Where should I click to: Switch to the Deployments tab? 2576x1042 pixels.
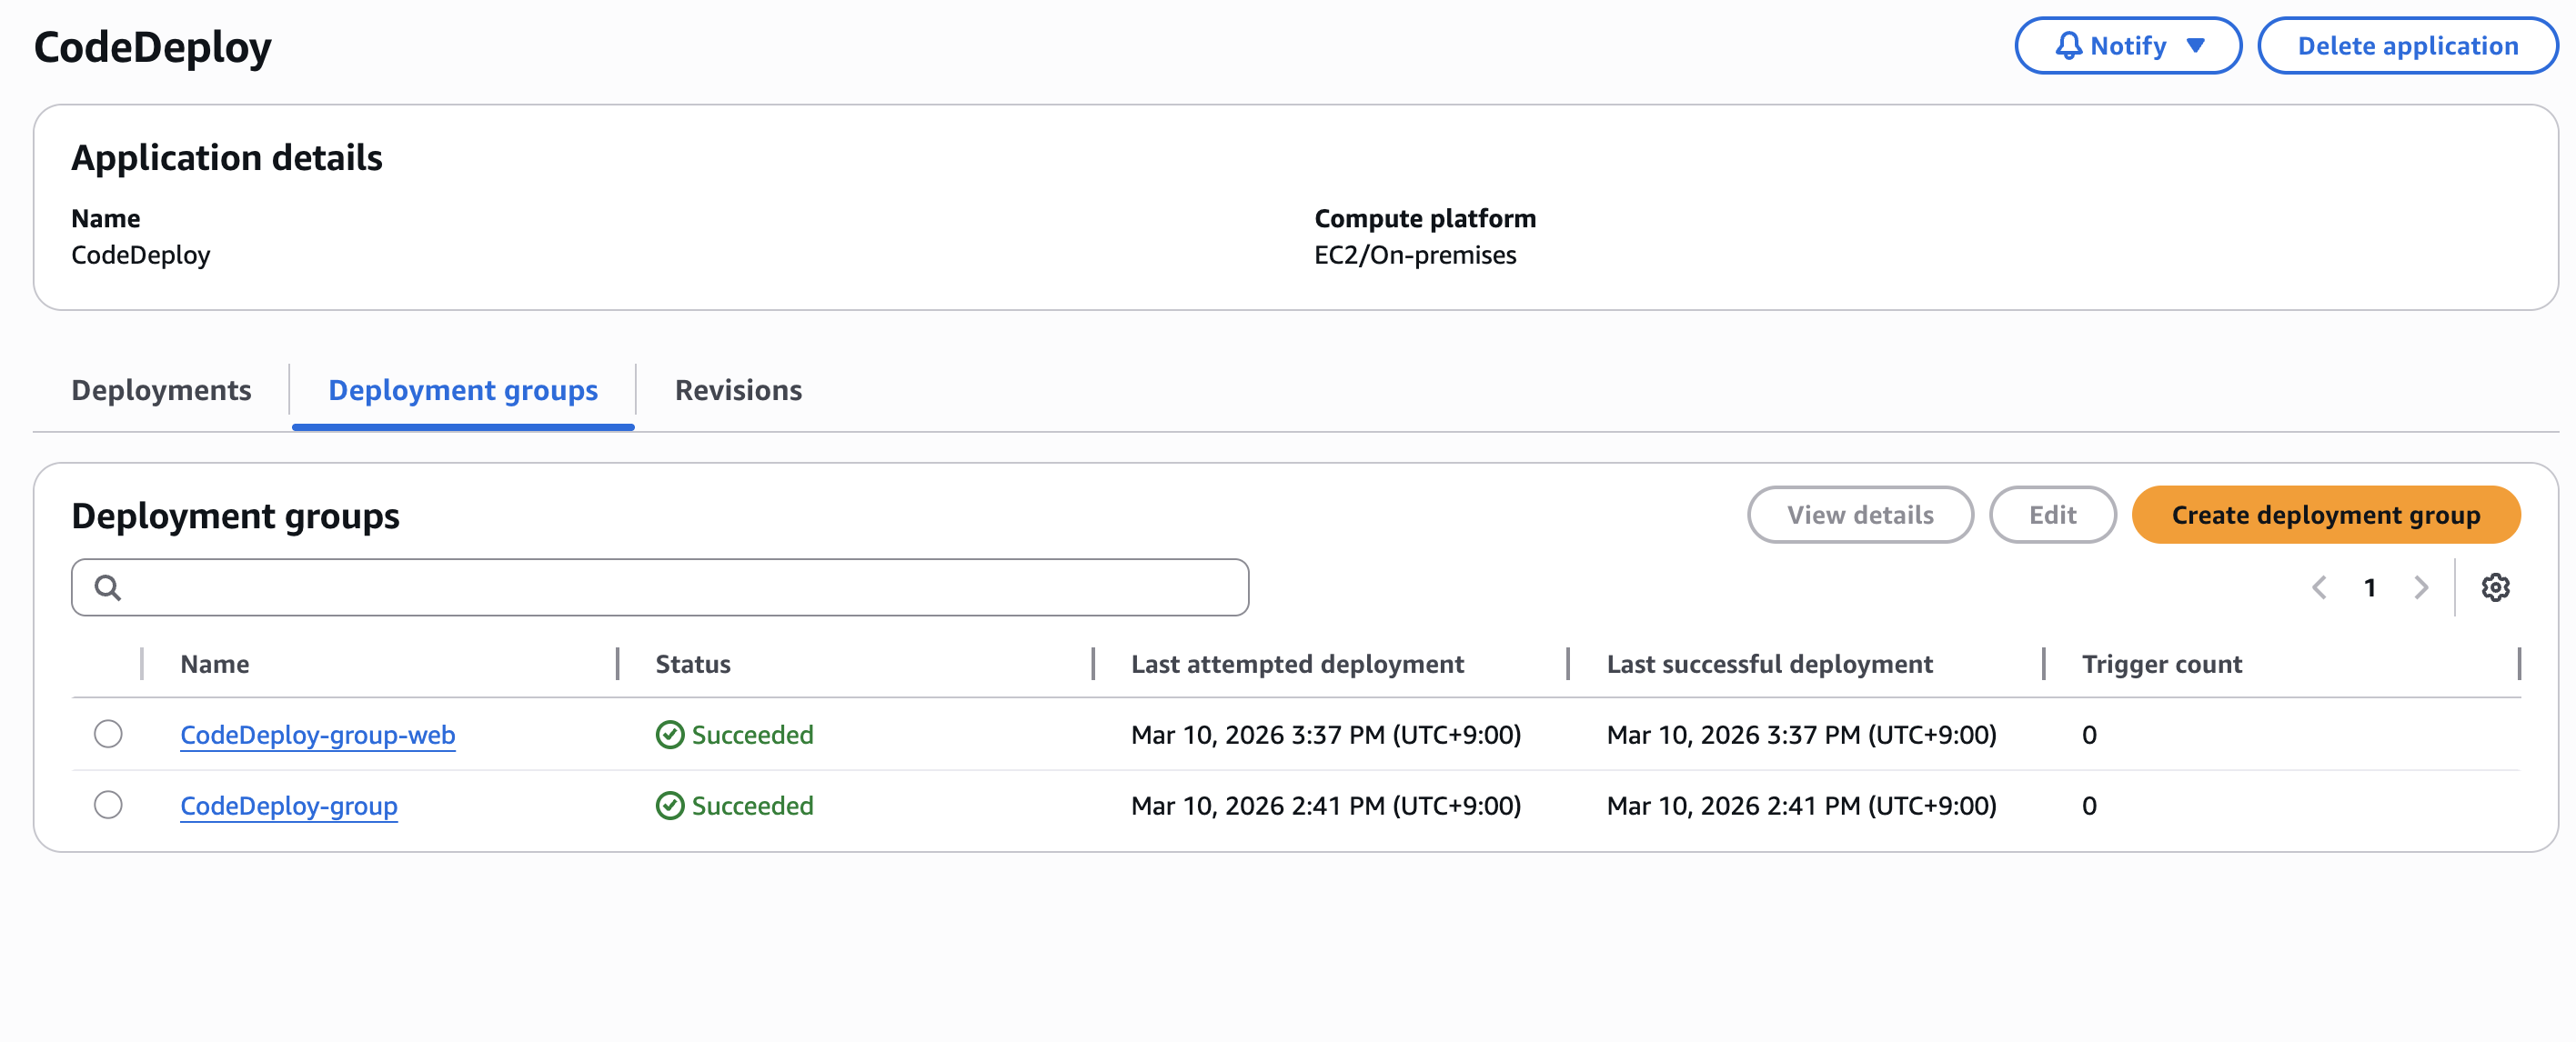coord(161,390)
